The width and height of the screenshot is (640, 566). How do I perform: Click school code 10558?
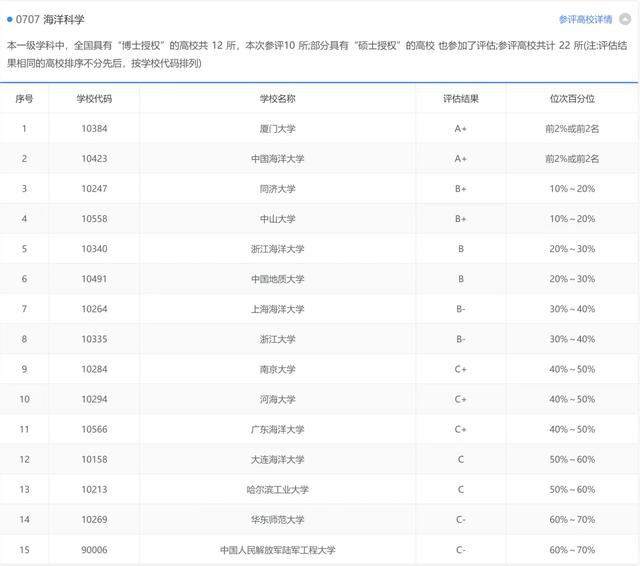coord(94,219)
